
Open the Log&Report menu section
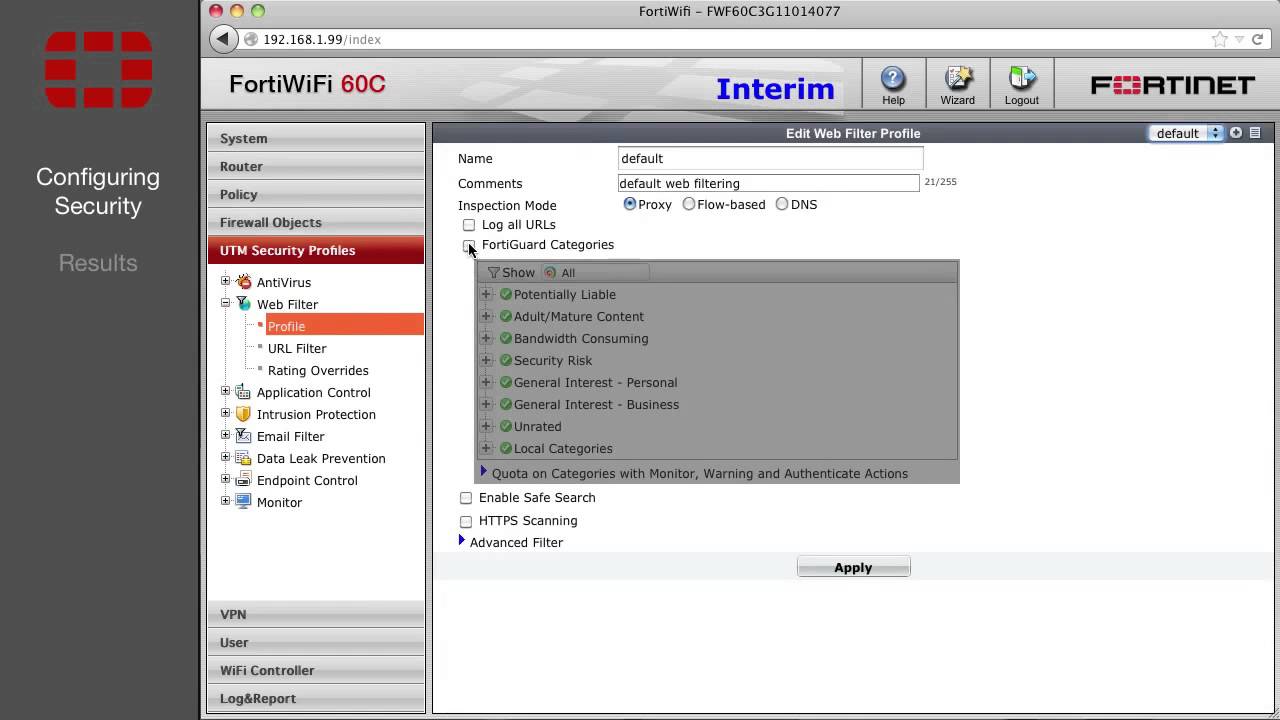[x=316, y=698]
